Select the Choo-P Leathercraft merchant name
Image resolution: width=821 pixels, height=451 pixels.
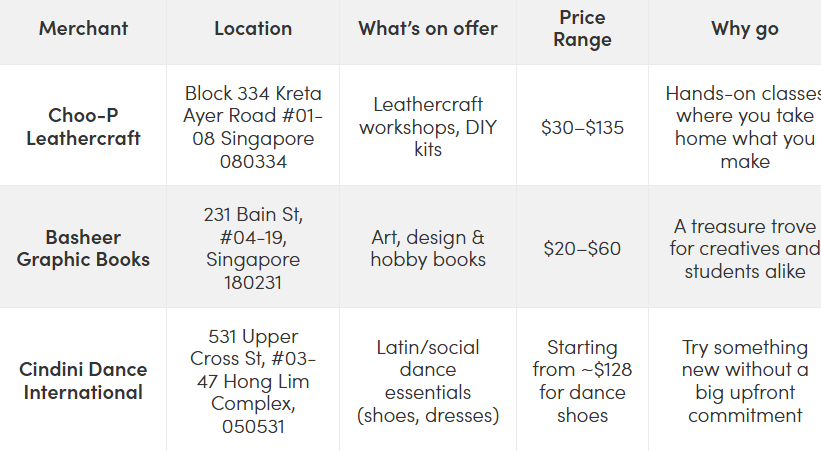point(83,127)
